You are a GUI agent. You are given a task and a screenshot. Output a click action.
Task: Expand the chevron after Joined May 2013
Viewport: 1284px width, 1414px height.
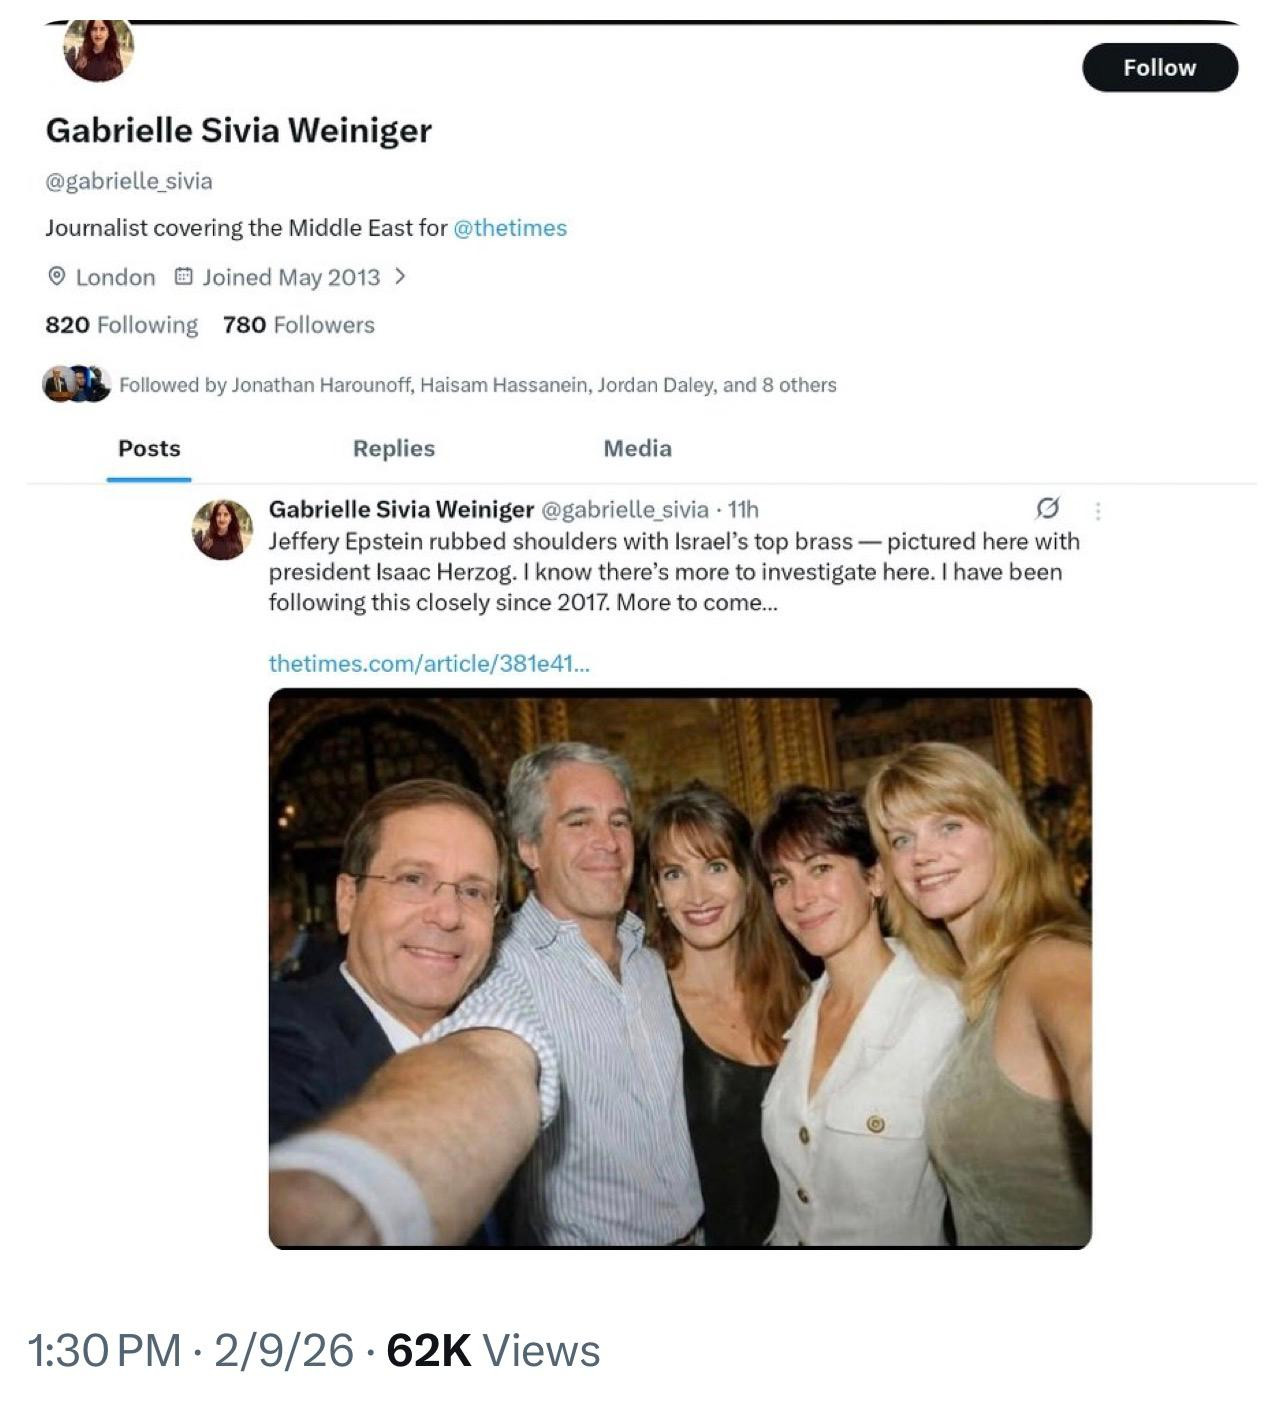(400, 277)
